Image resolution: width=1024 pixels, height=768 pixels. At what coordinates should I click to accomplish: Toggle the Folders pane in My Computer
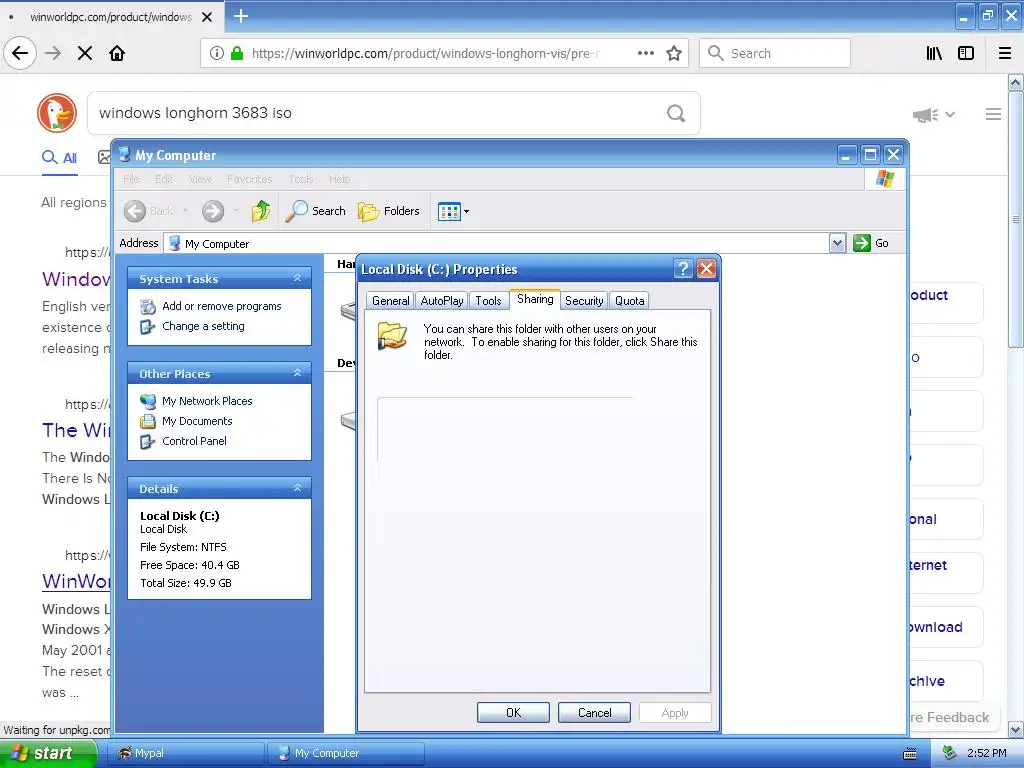[x=389, y=211]
